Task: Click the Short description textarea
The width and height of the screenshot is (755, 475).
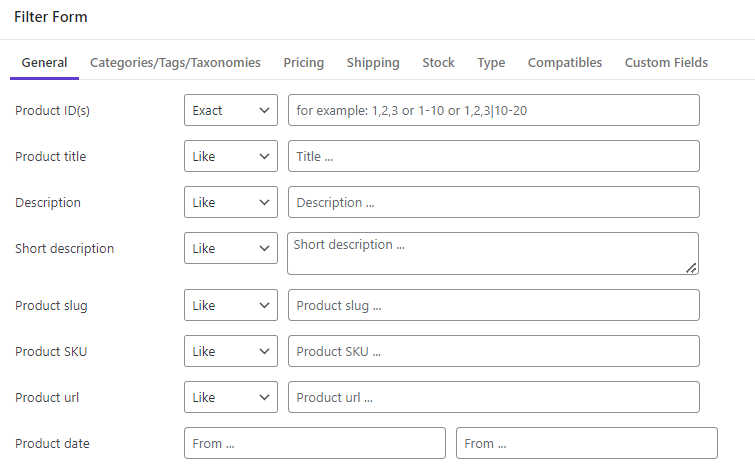Action: tap(493, 254)
